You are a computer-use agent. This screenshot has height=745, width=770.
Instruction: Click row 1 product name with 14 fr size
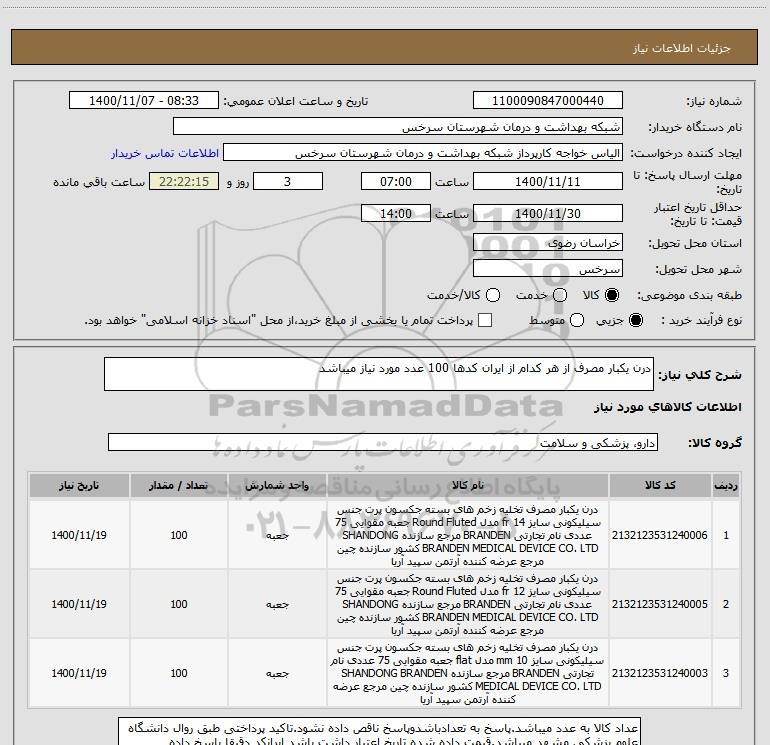click(468, 535)
